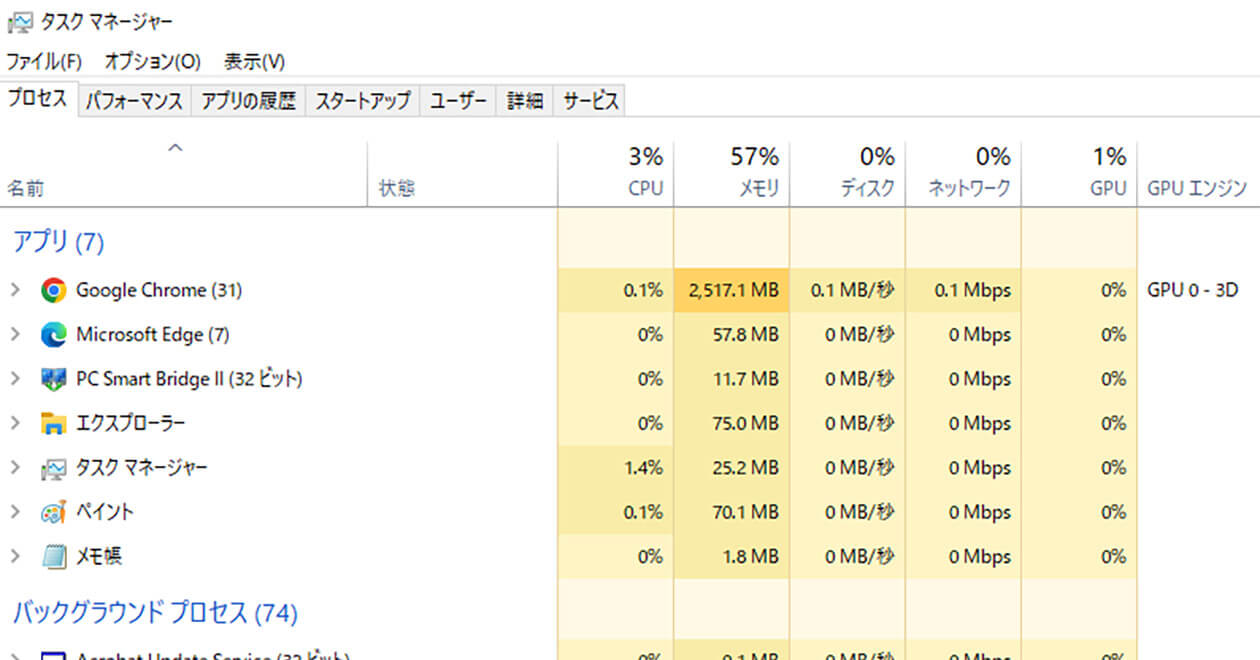Screen dimensions: 1260x660
Task: Click the タスク マネージャー row icon
Action: [x=54, y=467]
